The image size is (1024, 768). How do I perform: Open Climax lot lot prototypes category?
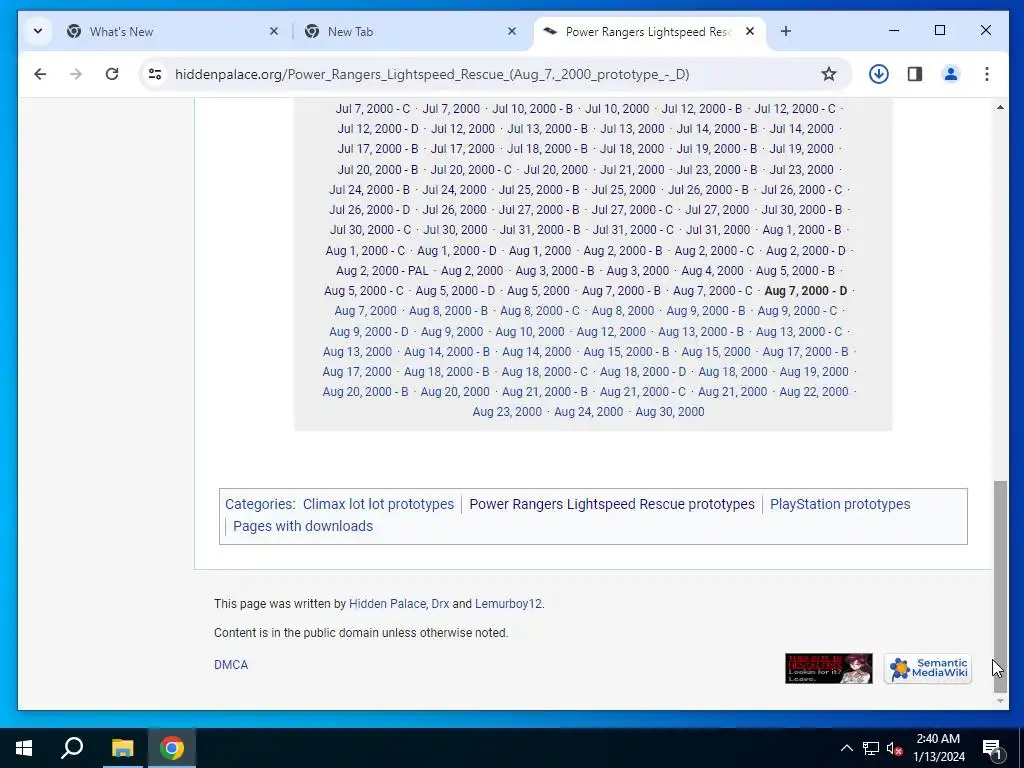[378, 504]
